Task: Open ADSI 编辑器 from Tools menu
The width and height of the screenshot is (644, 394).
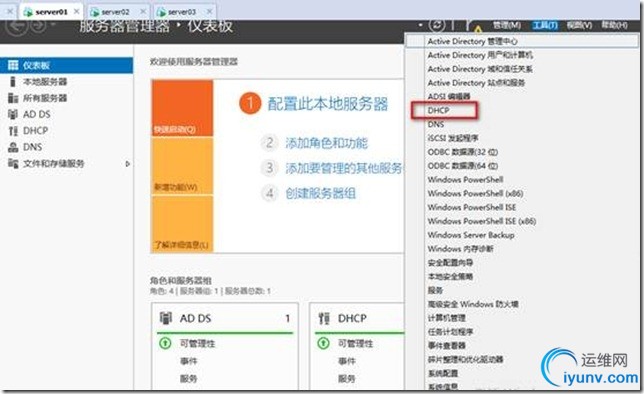Action: pyautogui.click(x=522, y=97)
